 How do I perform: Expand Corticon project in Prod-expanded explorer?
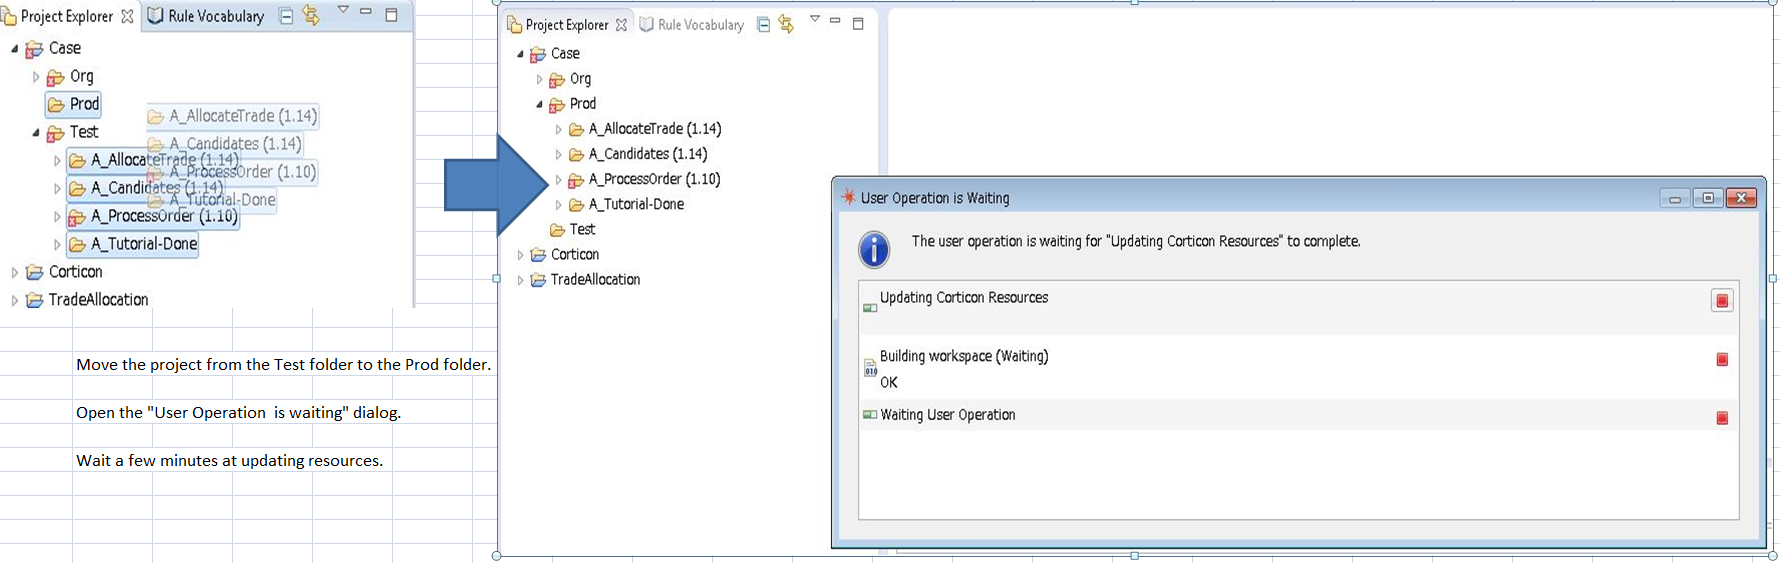pyautogui.click(x=520, y=255)
